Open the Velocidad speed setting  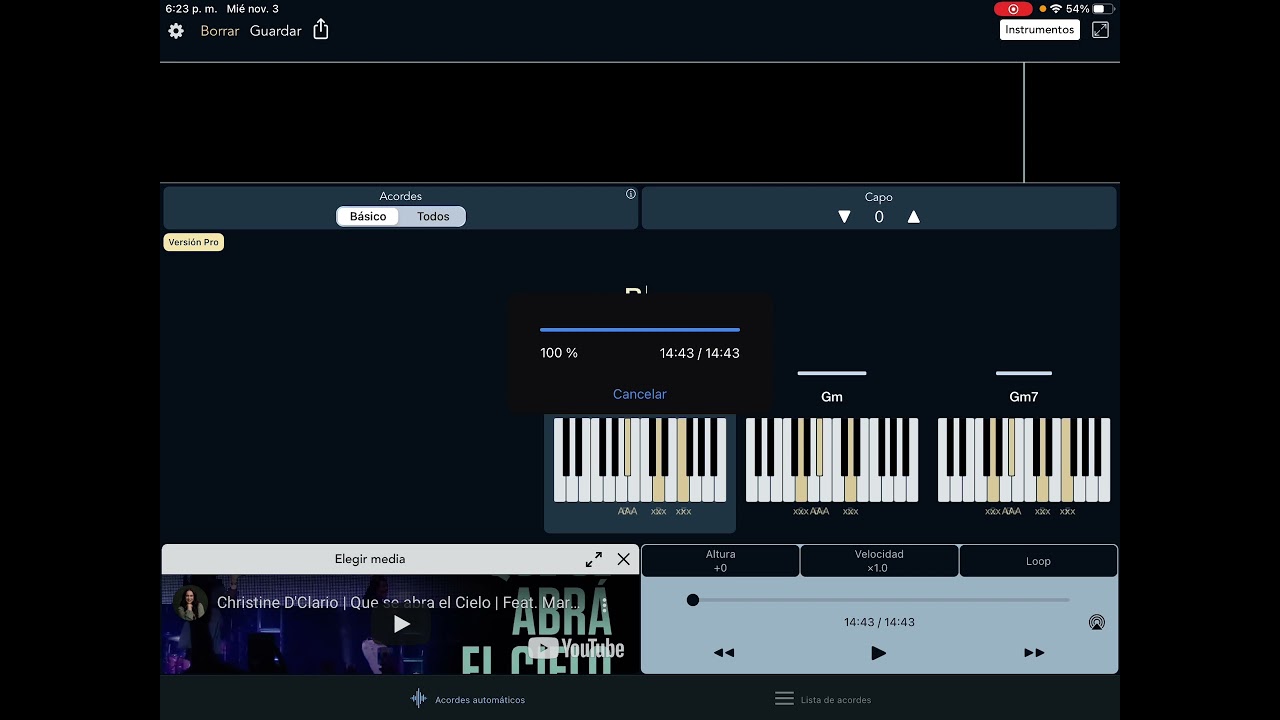coord(879,561)
